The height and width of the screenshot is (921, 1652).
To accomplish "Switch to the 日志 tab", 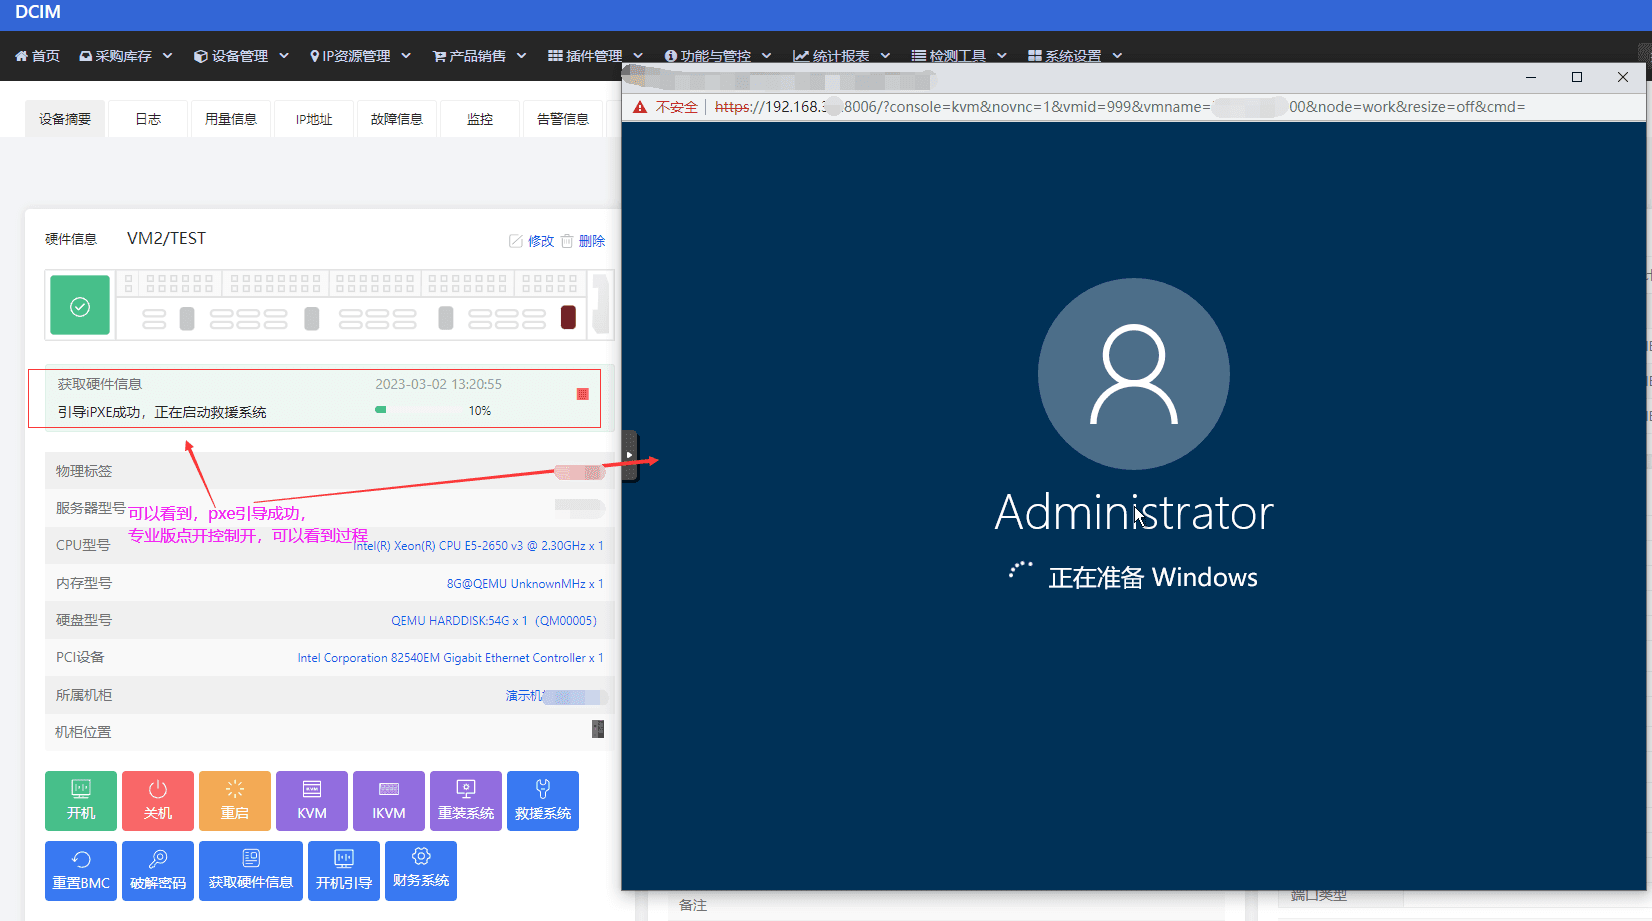I will [148, 119].
